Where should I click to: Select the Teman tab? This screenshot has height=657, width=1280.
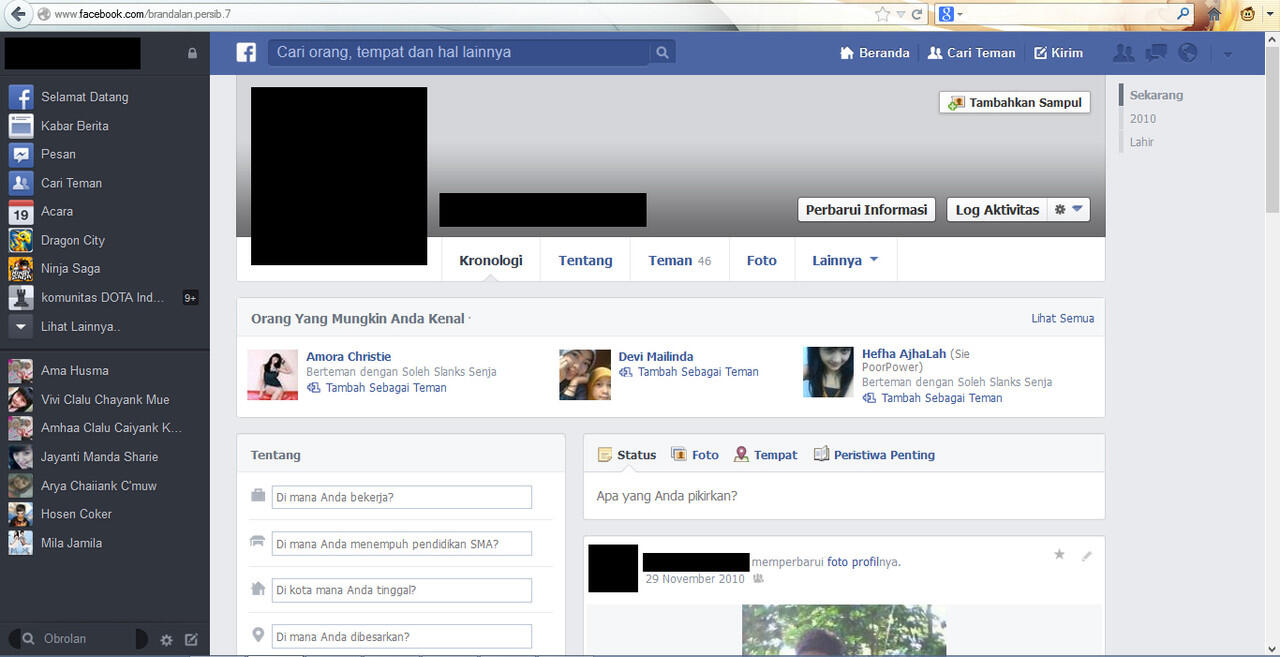tap(679, 260)
